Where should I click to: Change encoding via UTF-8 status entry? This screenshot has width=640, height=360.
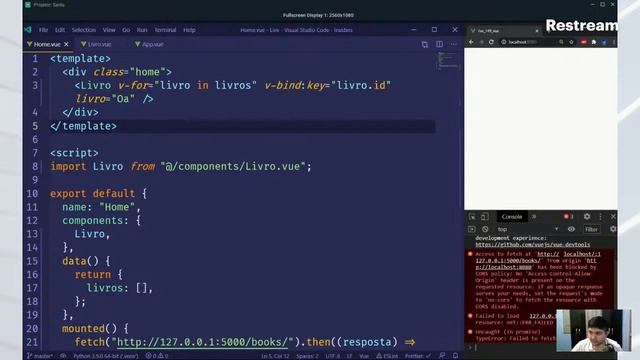(333, 356)
